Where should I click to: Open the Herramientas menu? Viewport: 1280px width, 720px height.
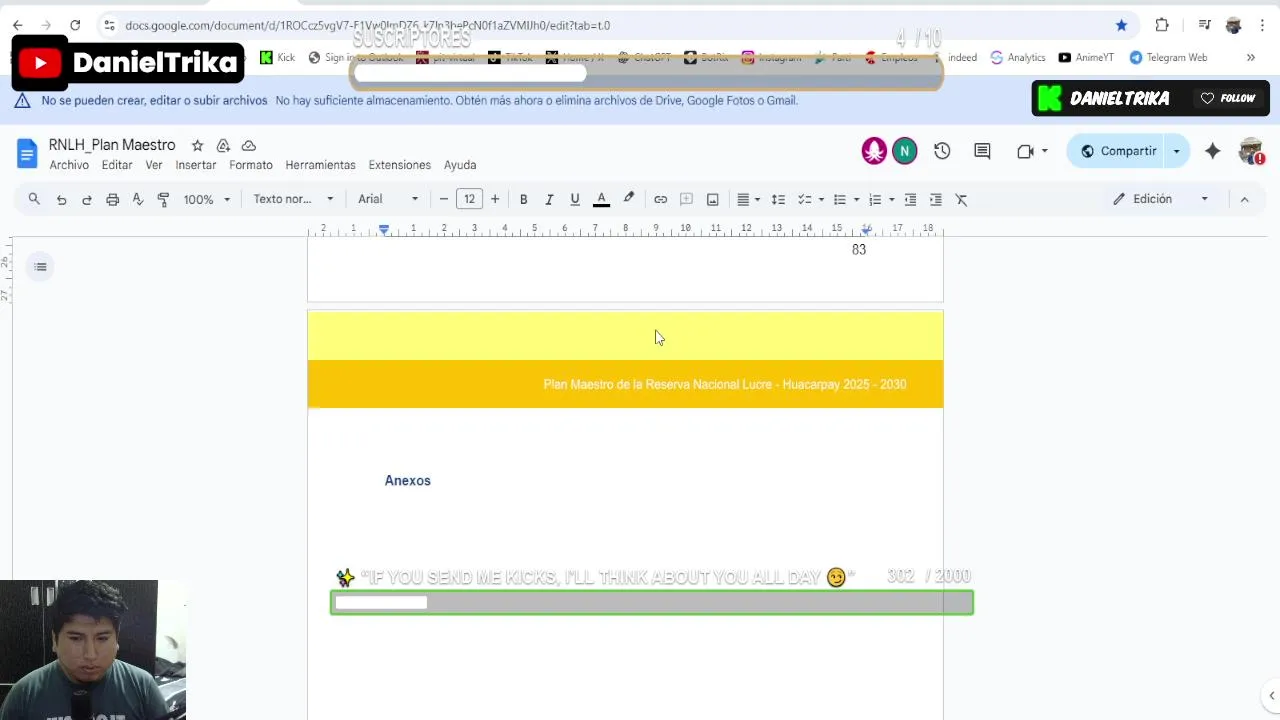coord(320,165)
